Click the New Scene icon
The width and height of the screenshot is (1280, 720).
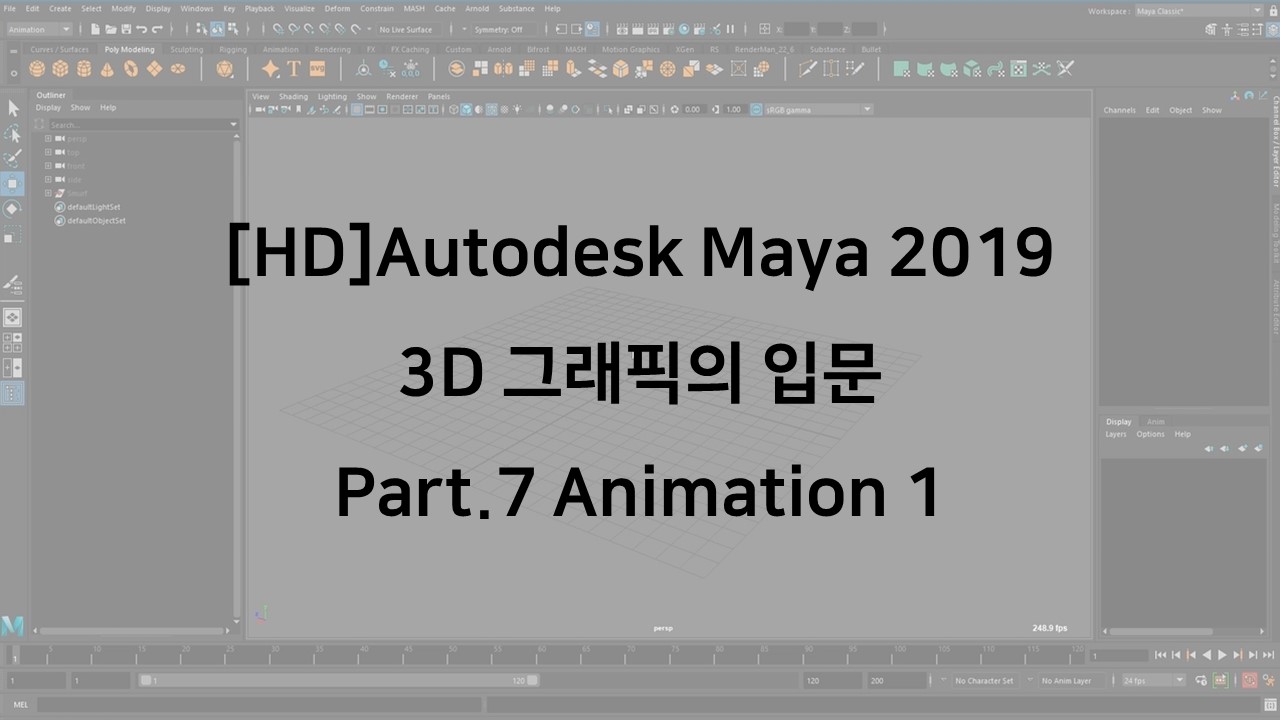[x=95, y=29]
